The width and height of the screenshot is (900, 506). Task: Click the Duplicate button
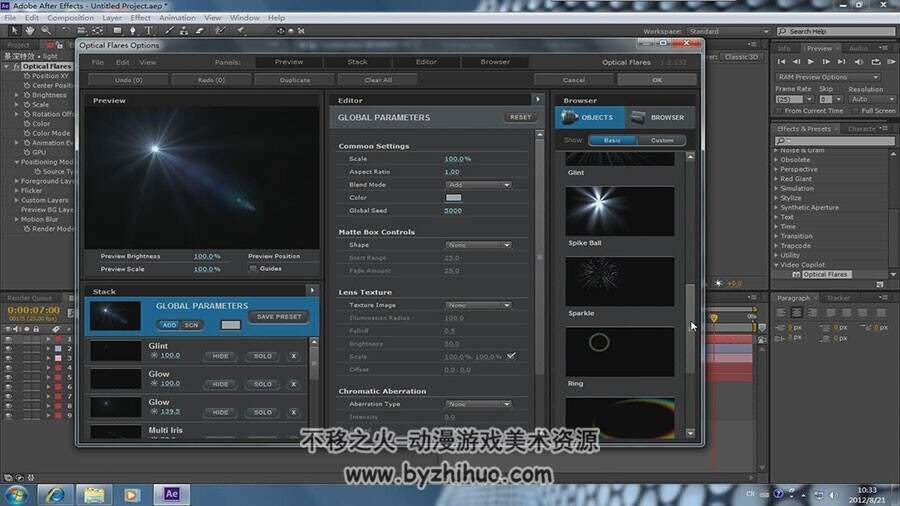(x=295, y=80)
